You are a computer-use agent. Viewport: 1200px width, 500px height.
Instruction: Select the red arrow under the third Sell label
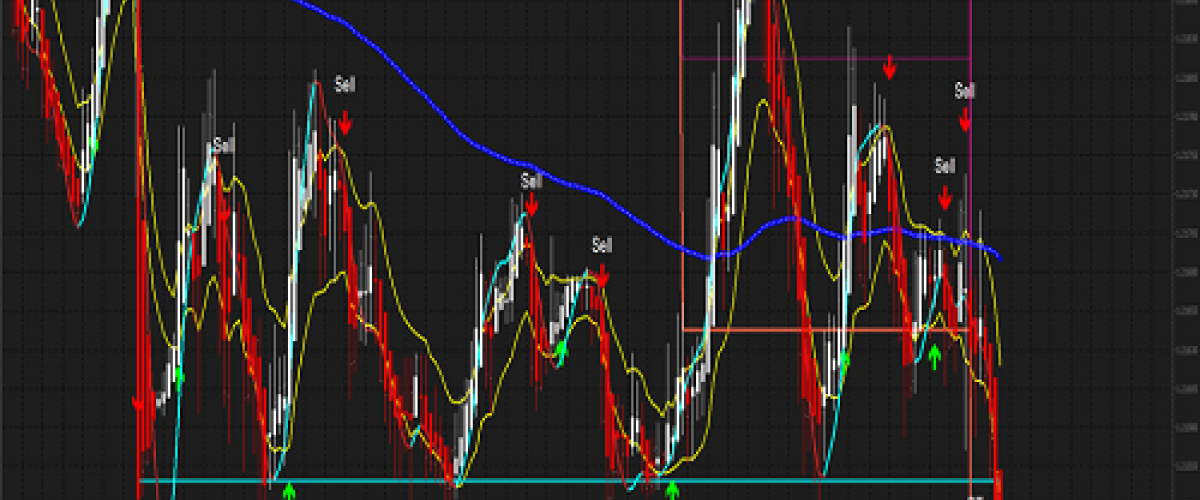click(x=531, y=205)
